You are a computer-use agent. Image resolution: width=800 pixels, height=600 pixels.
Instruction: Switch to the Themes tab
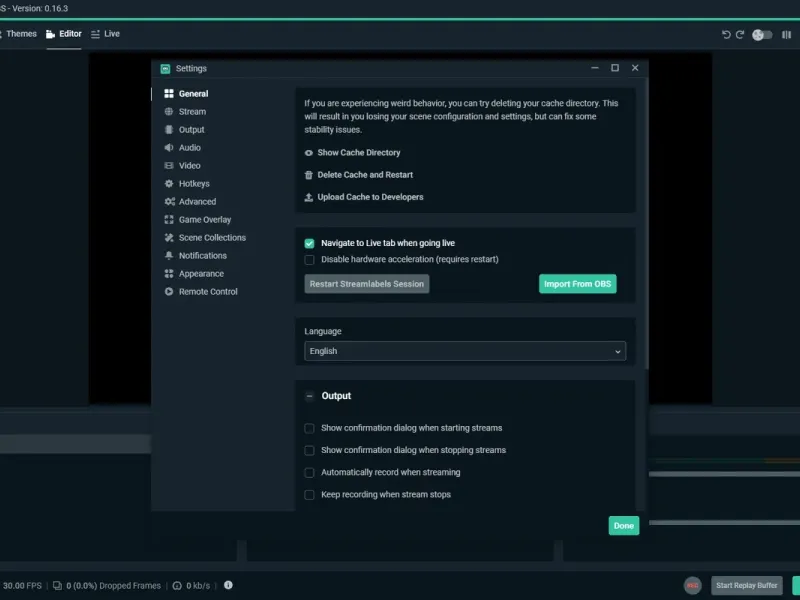click(19, 34)
